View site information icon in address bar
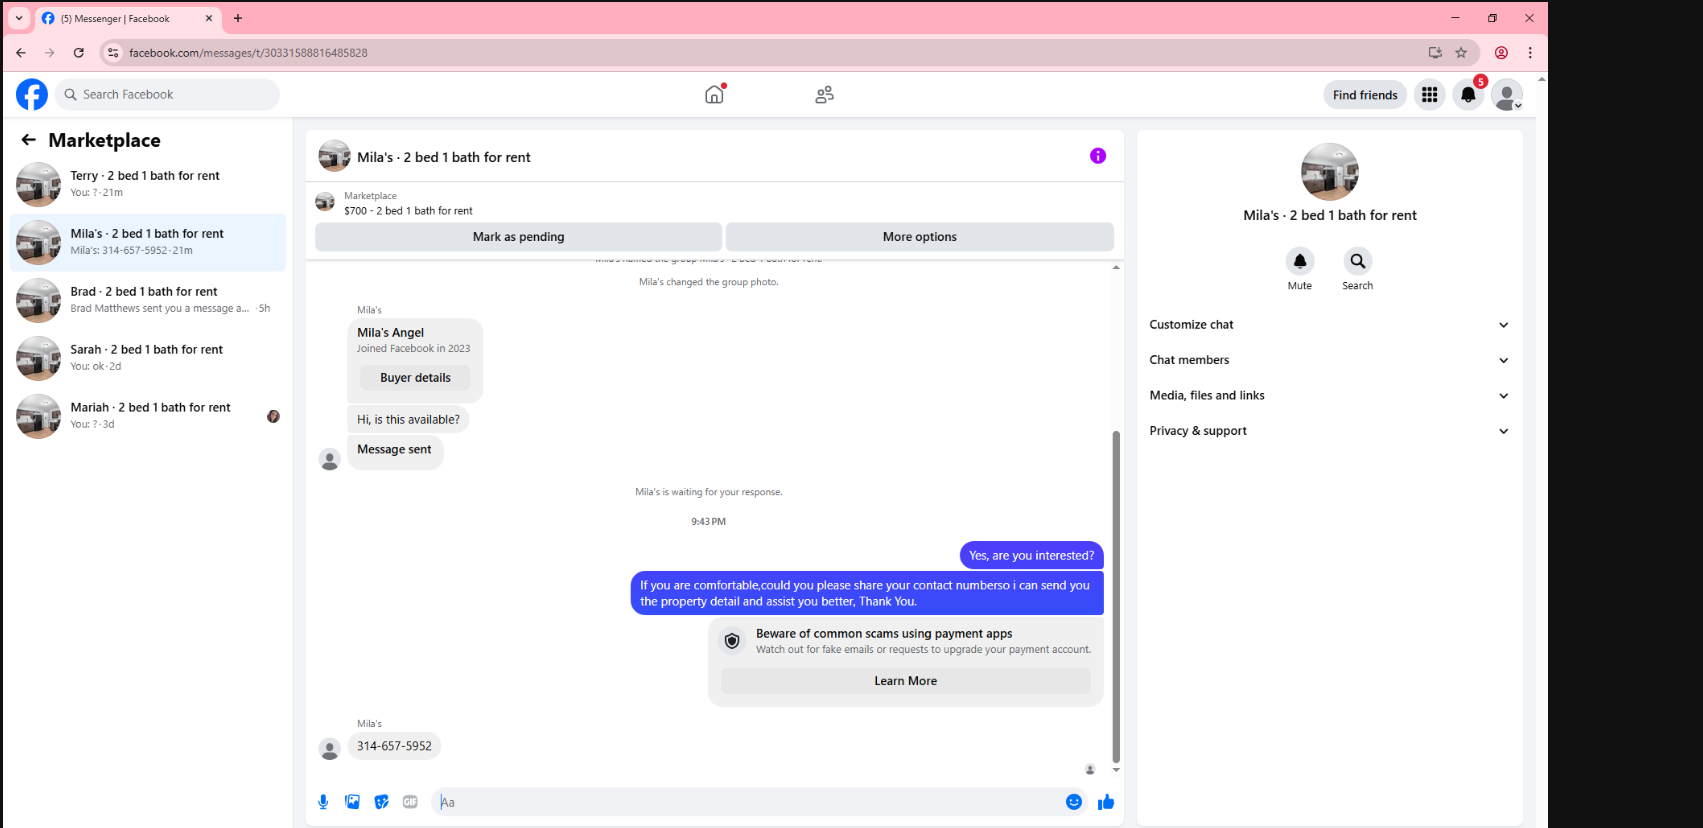1703x828 pixels. click(113, 53)
